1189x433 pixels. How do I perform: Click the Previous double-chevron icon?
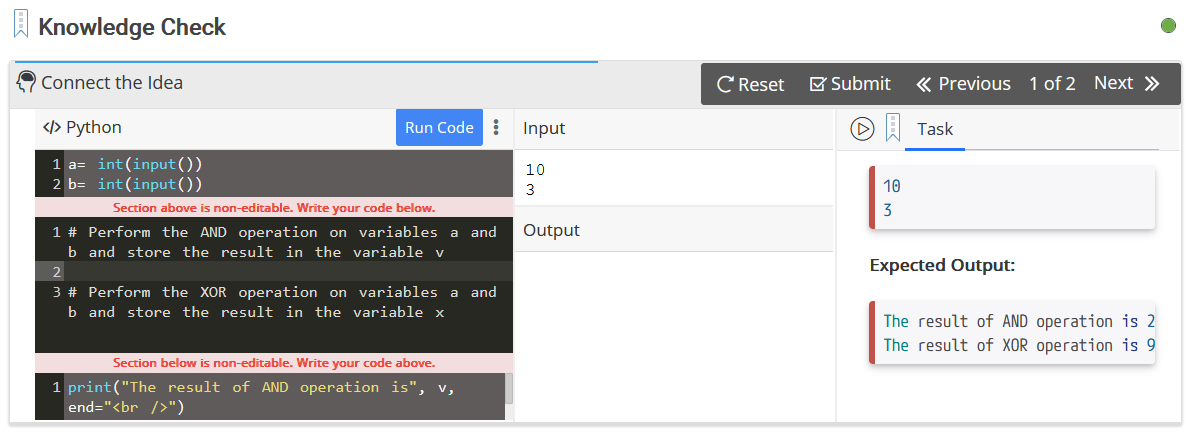(924, 83)
